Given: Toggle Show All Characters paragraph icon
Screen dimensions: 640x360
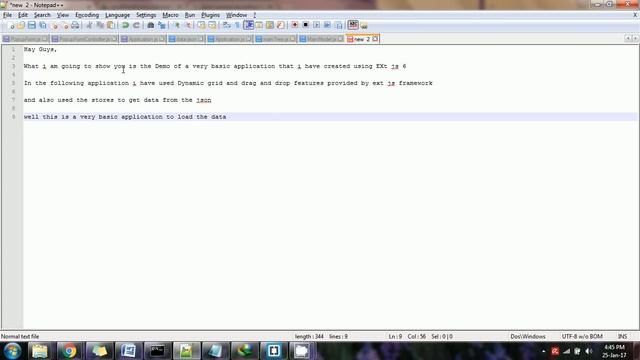Looking at the screenshot, I should (x=237, y=25).
